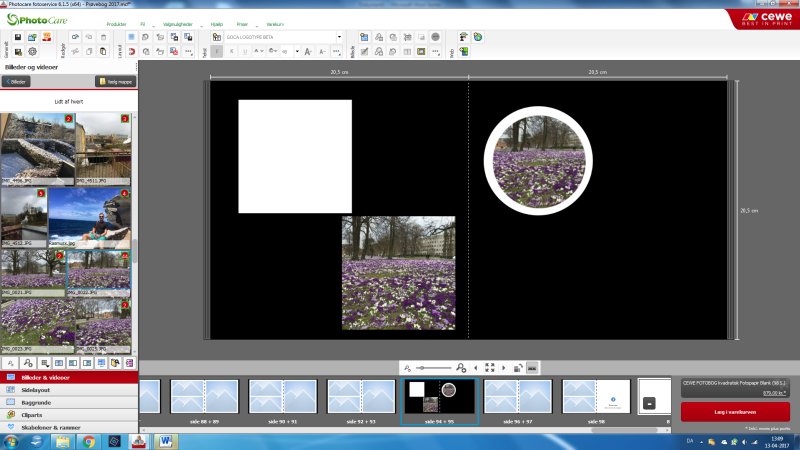Toggle bold text formatting

coord(217,51)
